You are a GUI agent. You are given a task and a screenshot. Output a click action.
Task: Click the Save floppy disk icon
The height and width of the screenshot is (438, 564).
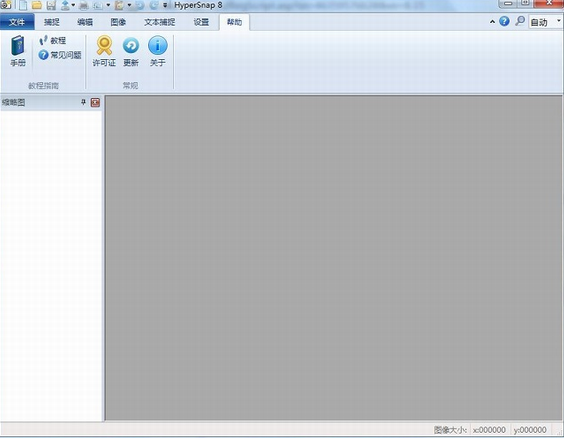51,5
